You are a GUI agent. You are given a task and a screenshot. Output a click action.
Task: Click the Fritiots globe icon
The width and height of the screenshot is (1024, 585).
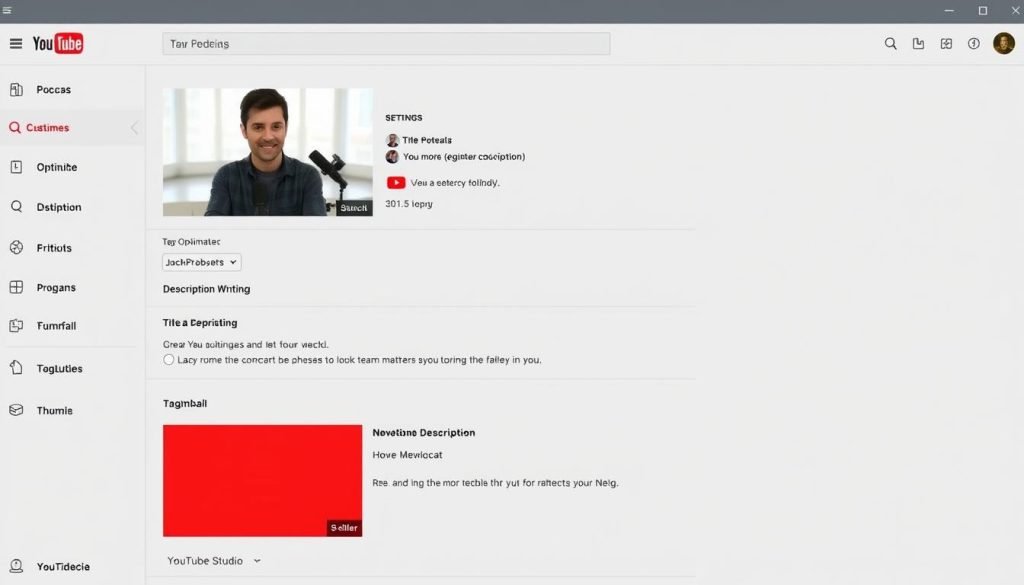(x=16, y=247)
